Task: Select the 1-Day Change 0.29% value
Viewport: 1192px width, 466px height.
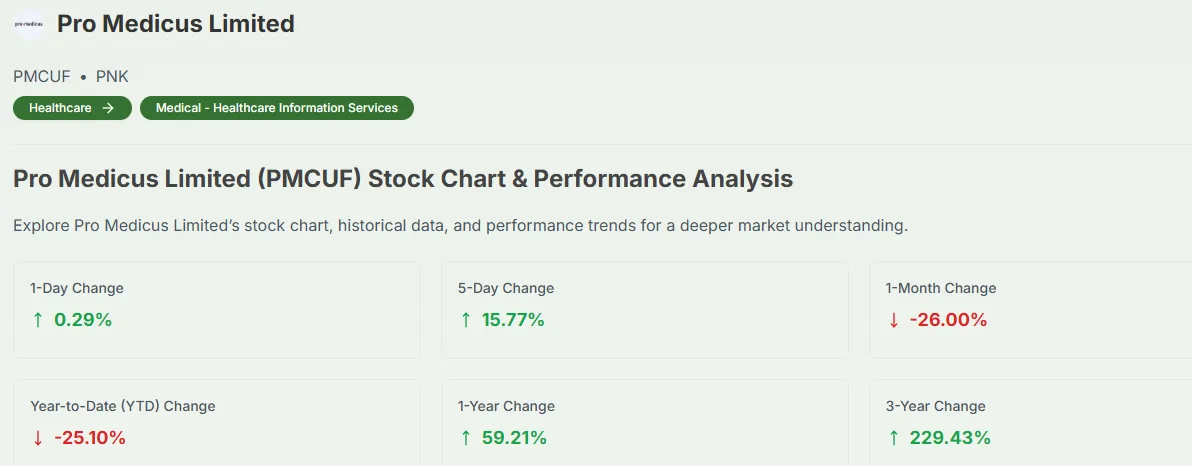Action: point(83,320)
